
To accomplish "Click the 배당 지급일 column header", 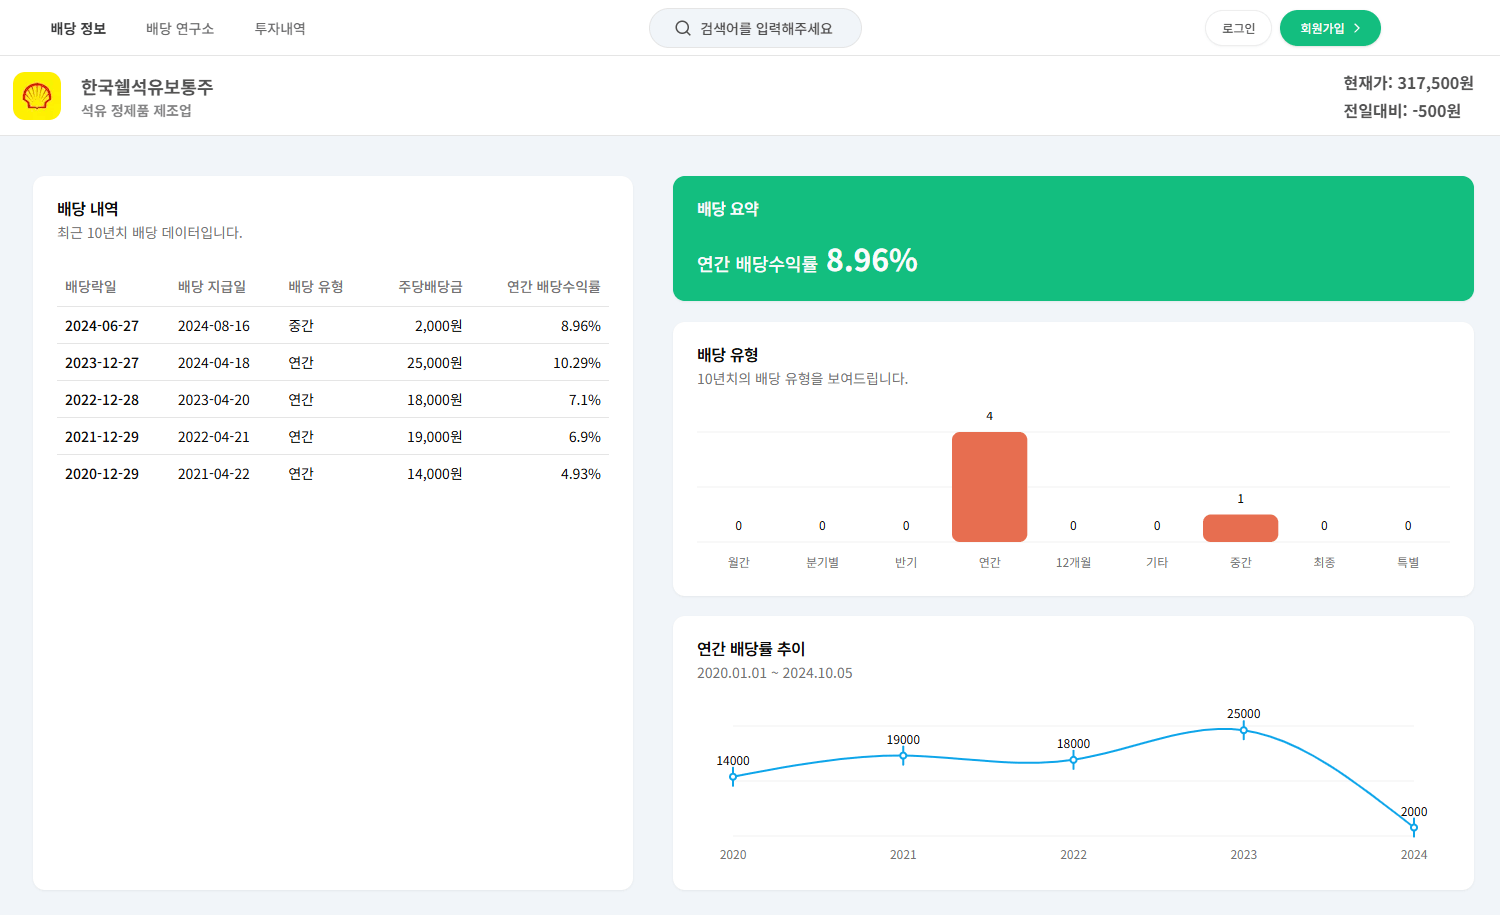I will [x=212, y=287].
